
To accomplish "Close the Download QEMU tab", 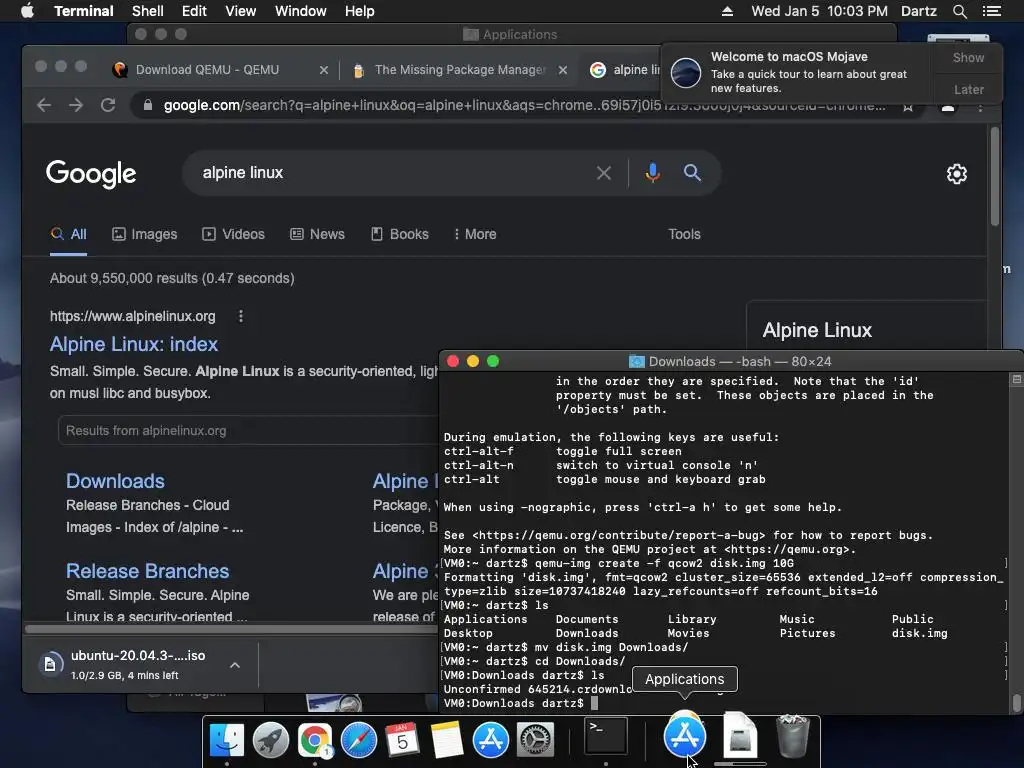I will [x=323, y=70].
